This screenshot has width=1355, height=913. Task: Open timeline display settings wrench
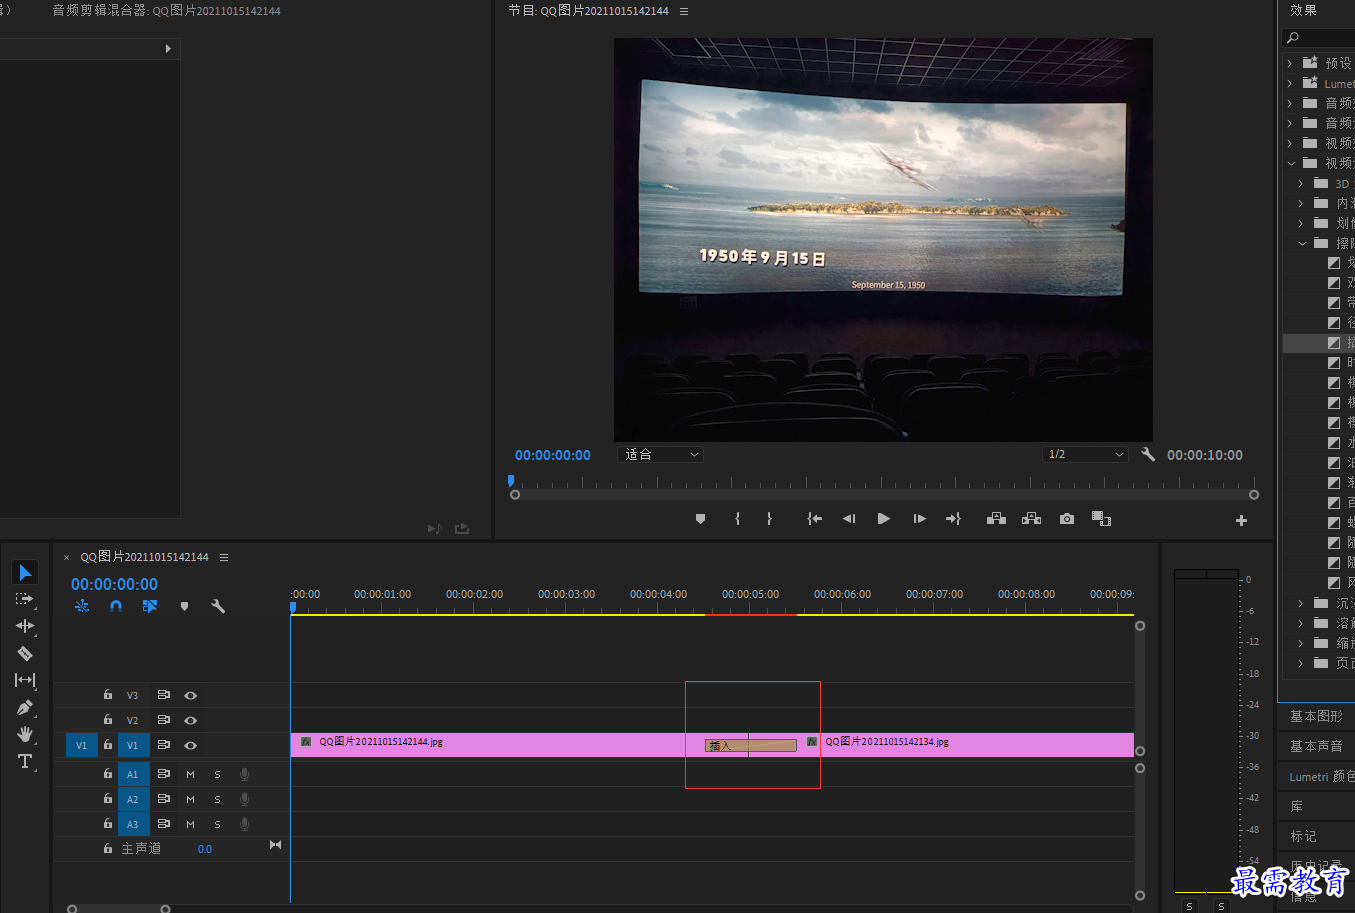(x=218, y=606)
